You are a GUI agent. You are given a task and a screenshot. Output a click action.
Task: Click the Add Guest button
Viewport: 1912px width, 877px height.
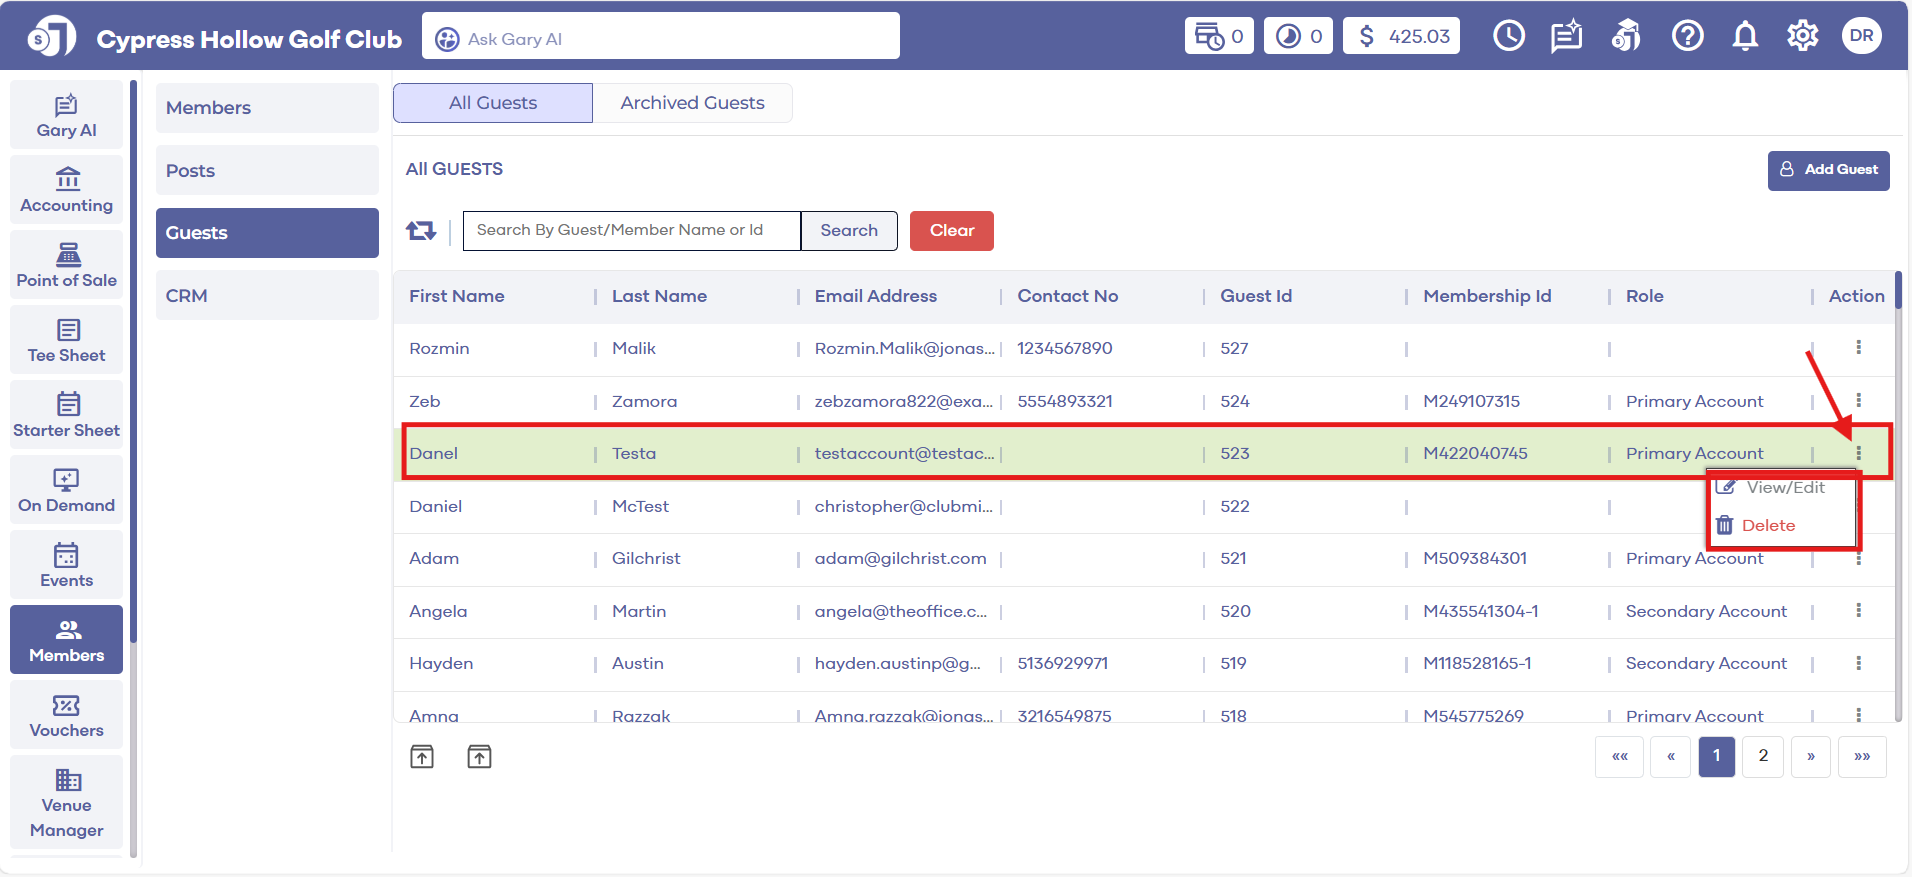(1828, 170)
